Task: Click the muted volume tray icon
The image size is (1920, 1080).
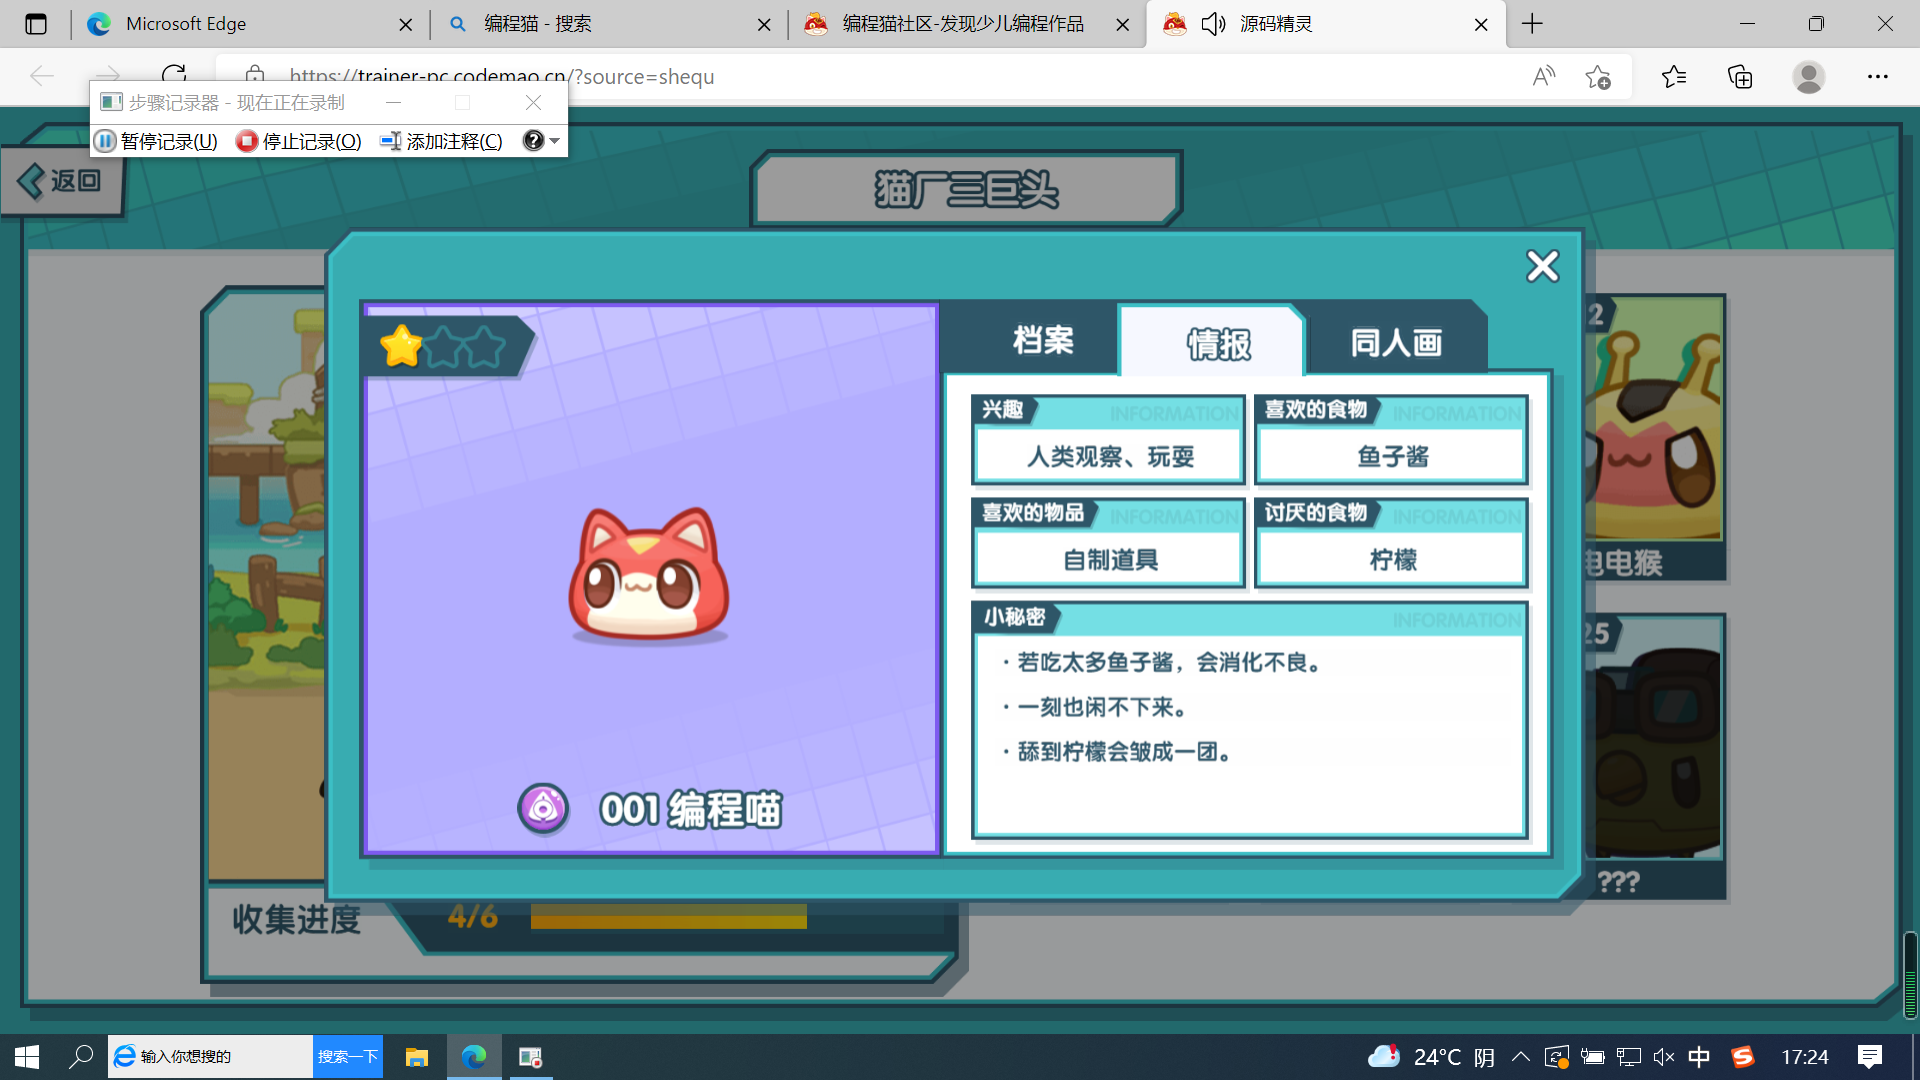Action: [1664, 1057]
